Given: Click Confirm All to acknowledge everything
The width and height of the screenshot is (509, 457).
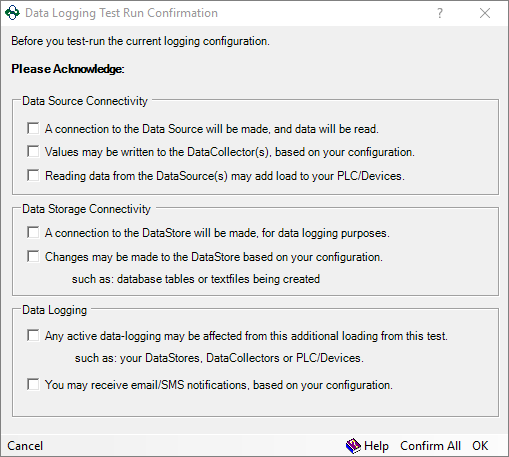Looking at the screenshot, I should click(430, 446).
